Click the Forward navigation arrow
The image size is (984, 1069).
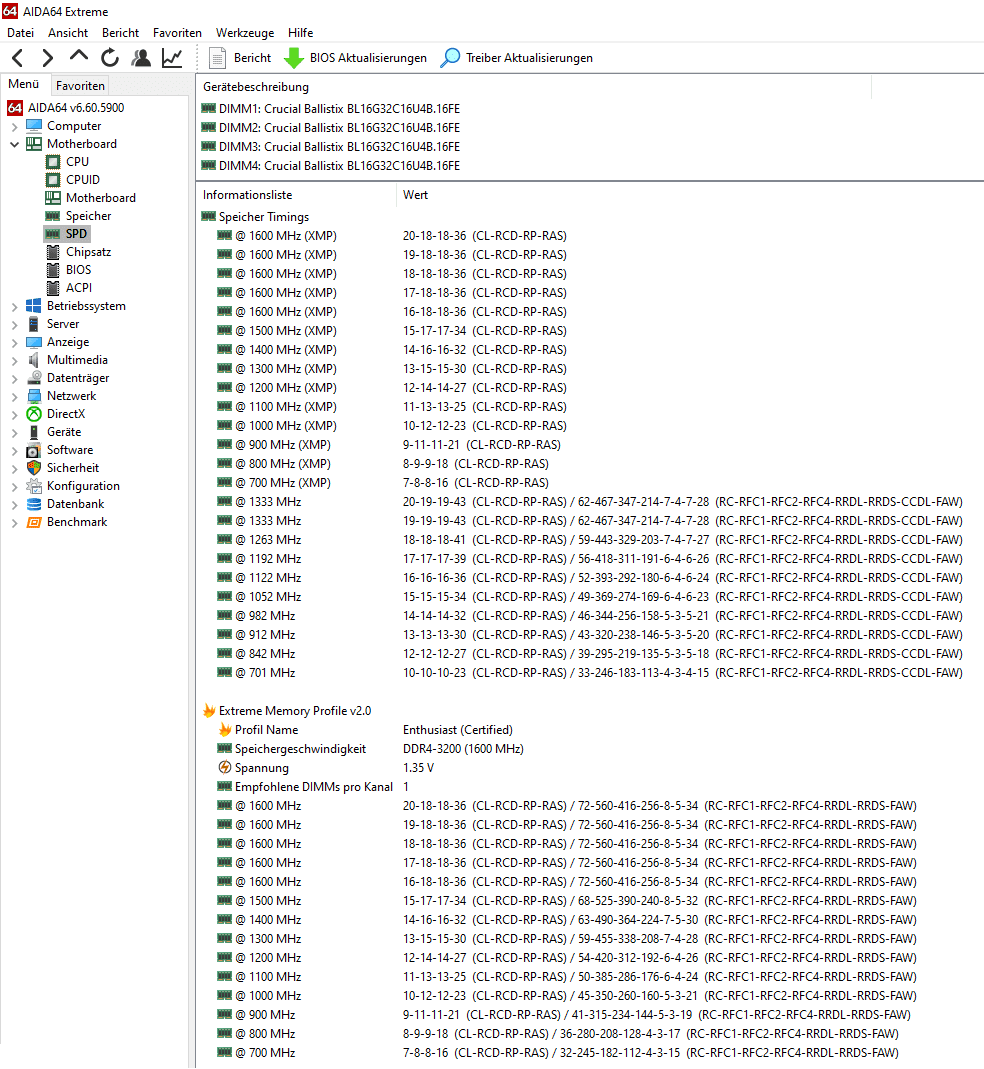pos(47,58)
